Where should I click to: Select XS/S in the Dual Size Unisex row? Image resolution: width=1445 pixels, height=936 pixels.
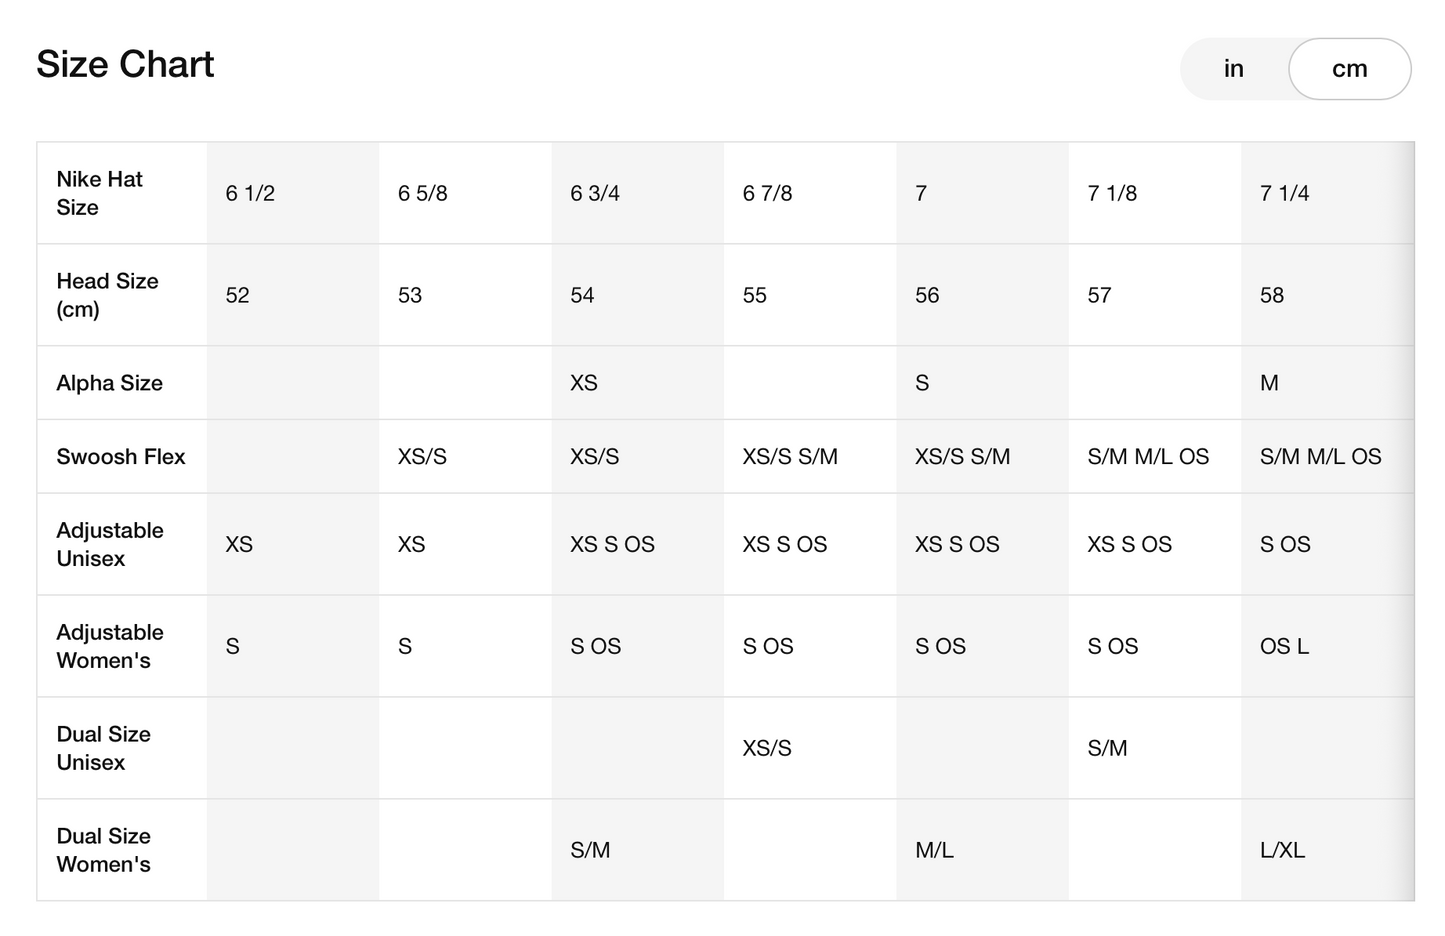[767, 748]
